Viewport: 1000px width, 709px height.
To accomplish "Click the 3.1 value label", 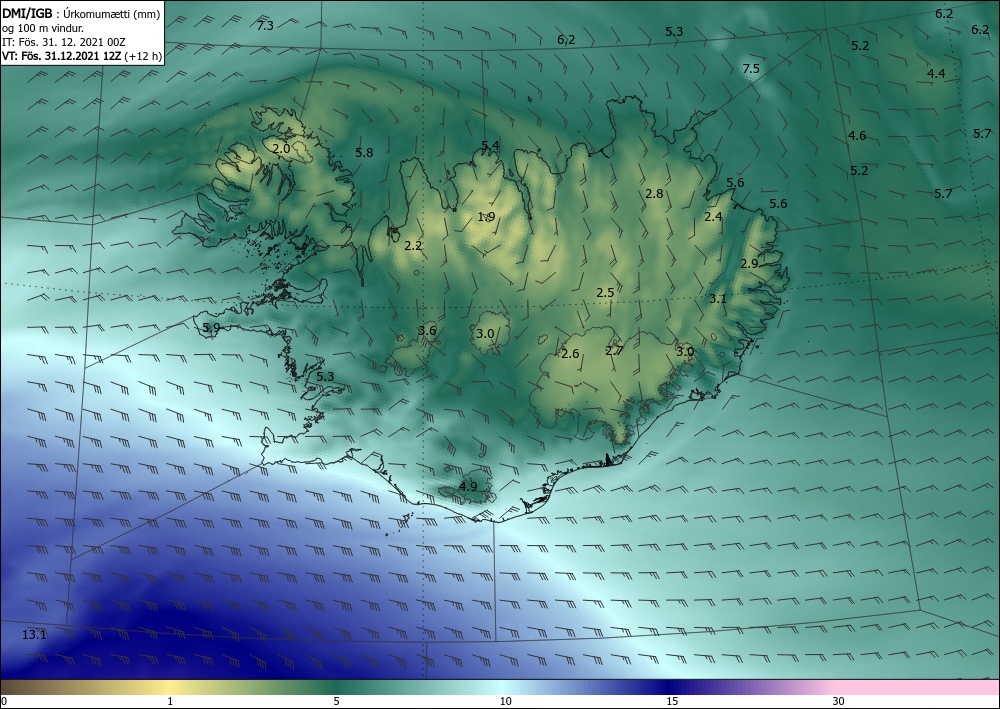I will point(718,298).
